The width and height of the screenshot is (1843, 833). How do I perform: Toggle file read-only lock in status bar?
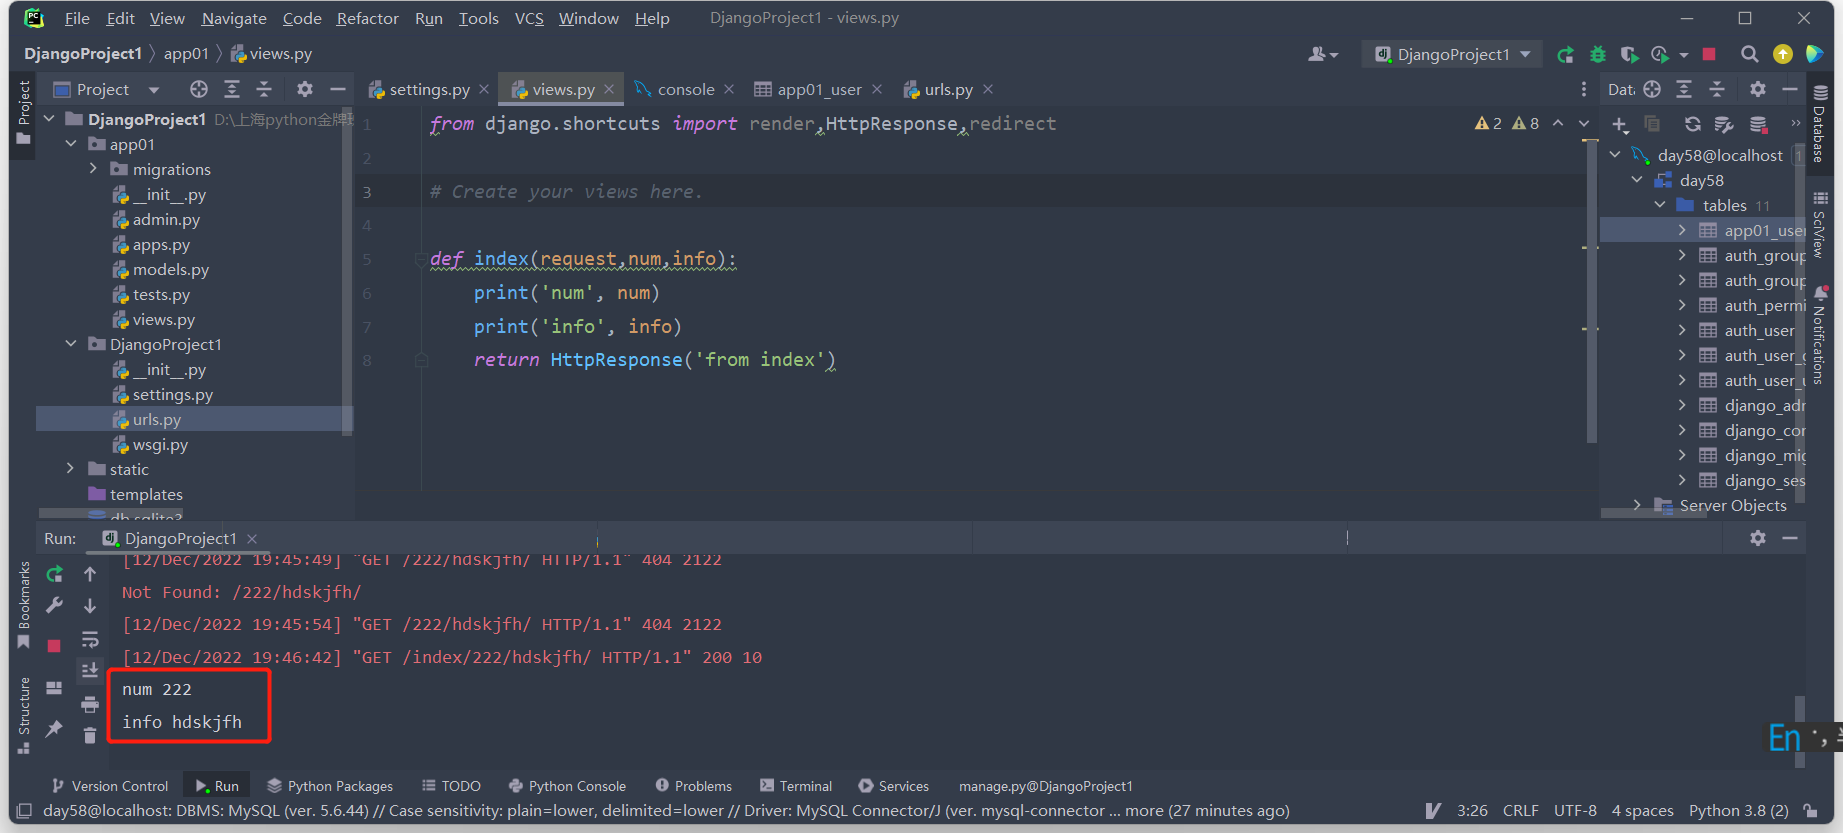tap(1810, 811)
